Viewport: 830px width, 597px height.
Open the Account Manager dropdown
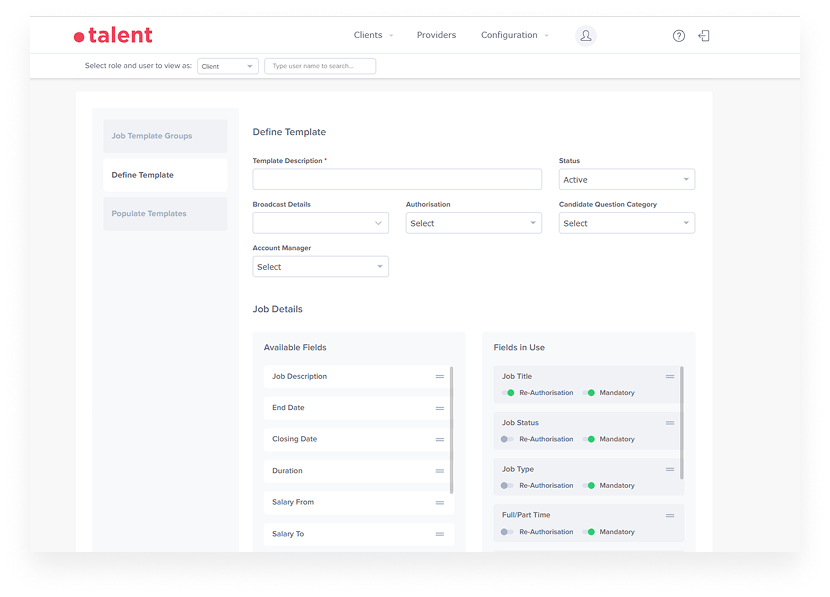pyautogui.click(x=320, y=267)
